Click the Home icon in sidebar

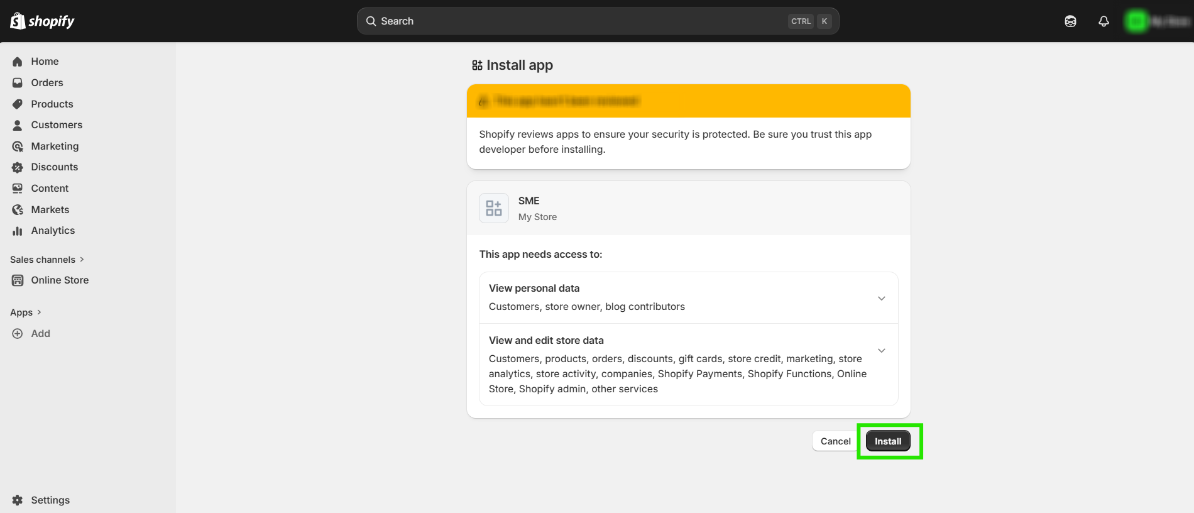[17, 62]
